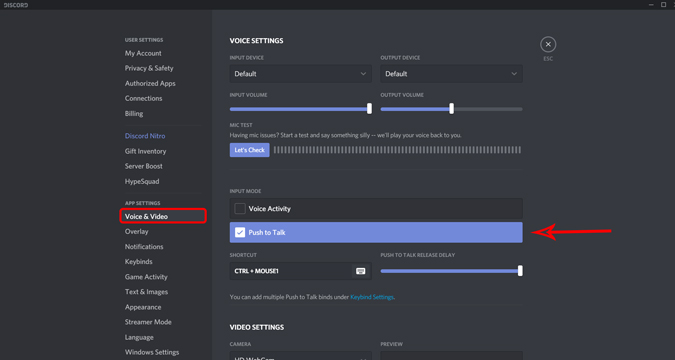675x360 pixels.
Task: Click the Input Volume slider handle
Action: [x=369, y=109]
